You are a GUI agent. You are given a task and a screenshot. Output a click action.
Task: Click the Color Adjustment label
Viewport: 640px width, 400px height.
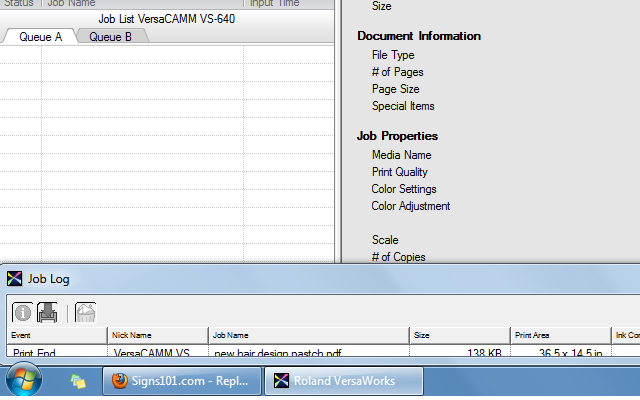[411, 206]
